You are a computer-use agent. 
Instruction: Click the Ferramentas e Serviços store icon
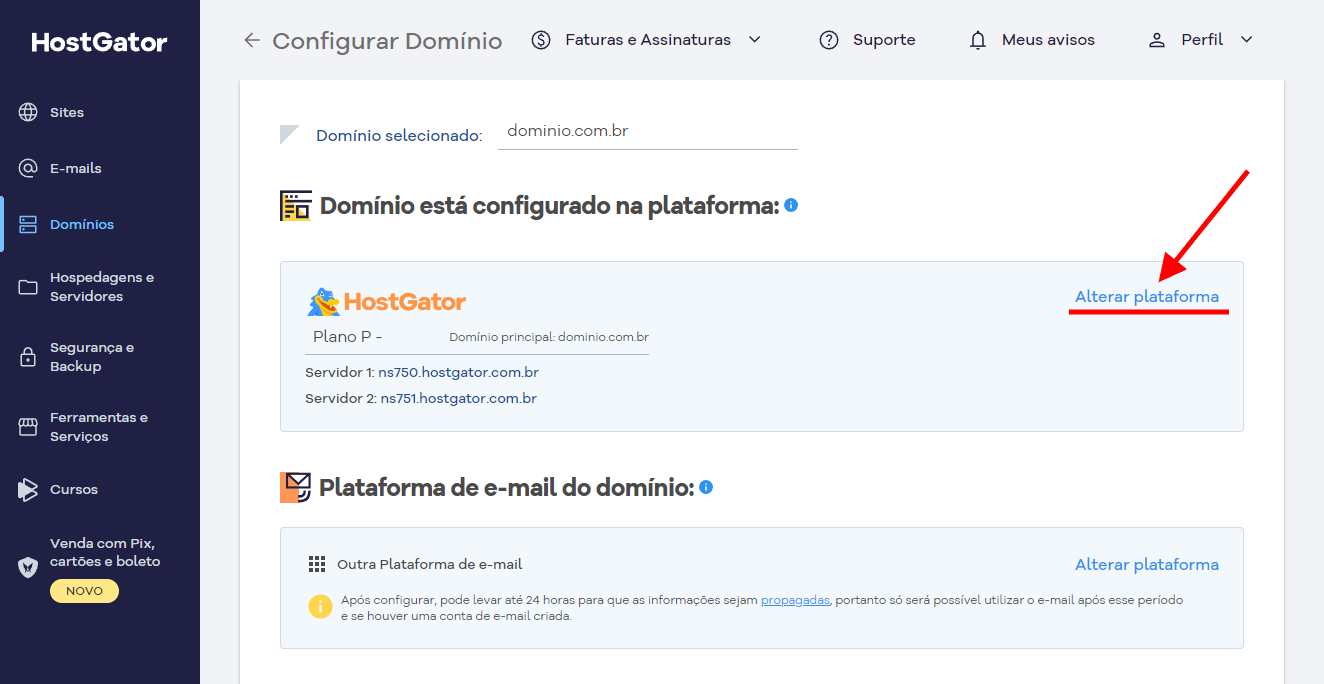tap(28, 427)
